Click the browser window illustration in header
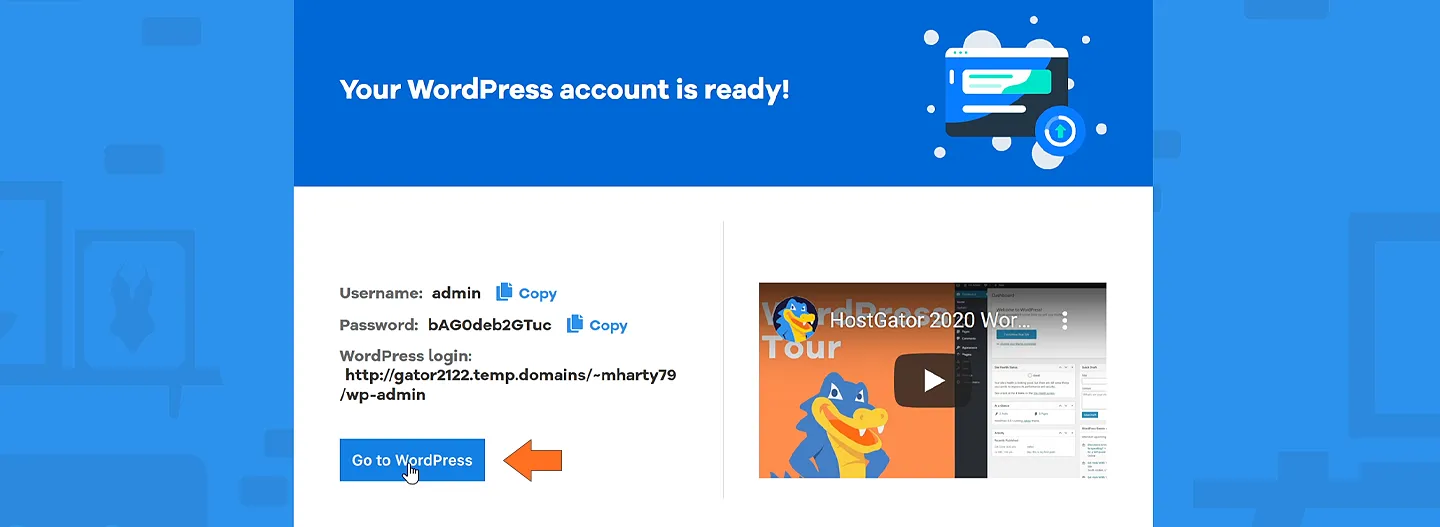This screenshot has width=1440, height=527. tap(1006, 92)
